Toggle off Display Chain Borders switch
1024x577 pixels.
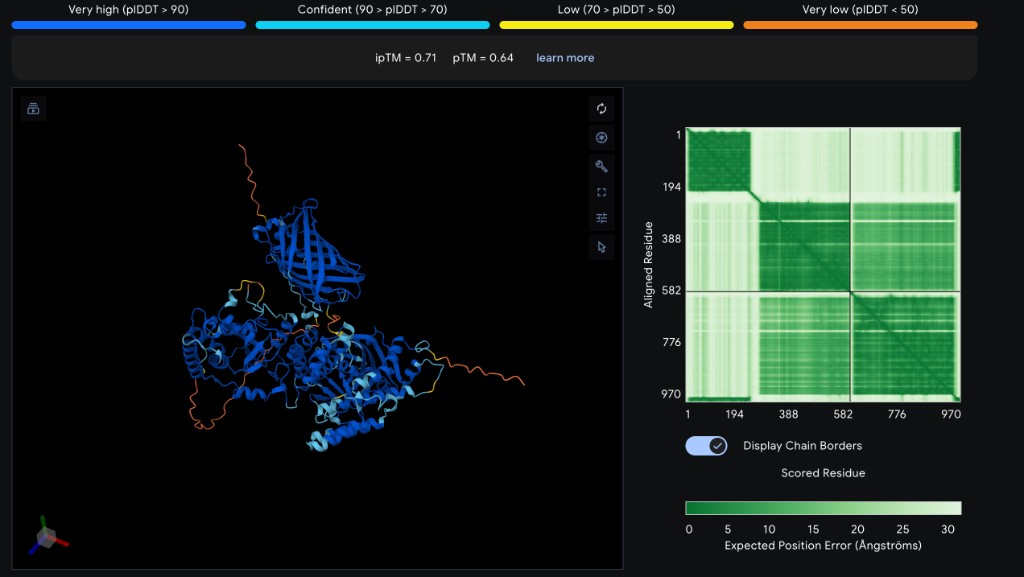[706, 446]
